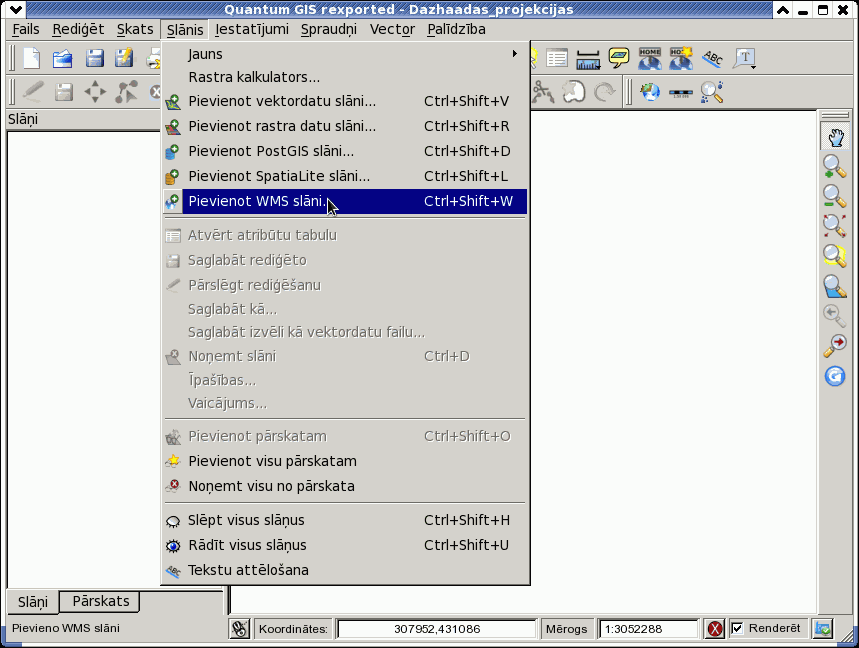Click the magnifier plugin icon right of the scale bar
The image size is (859, 648).
click(x=712, y=91)
